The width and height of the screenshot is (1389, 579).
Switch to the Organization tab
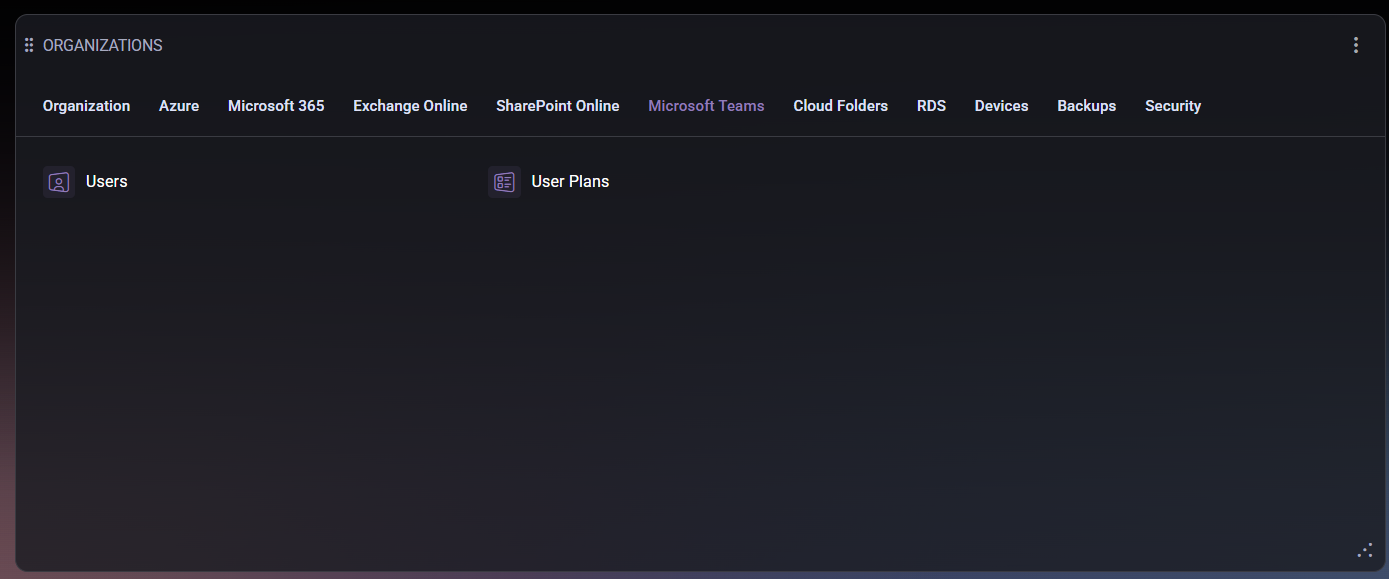[86, 106]
